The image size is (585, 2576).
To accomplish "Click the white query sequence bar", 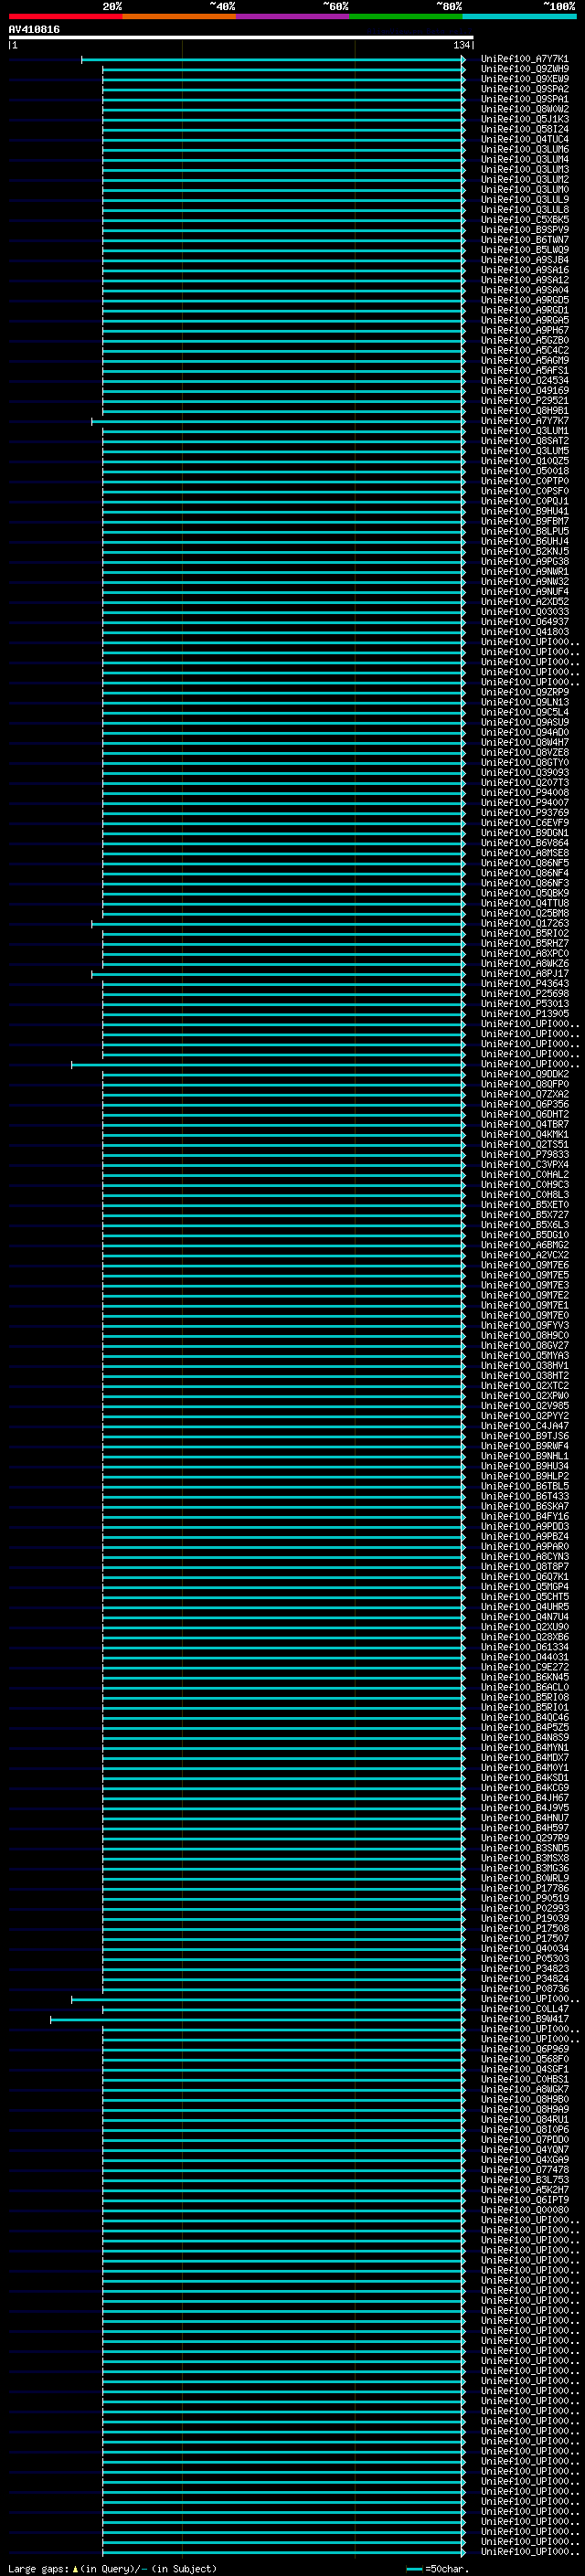I will (241, 38).
